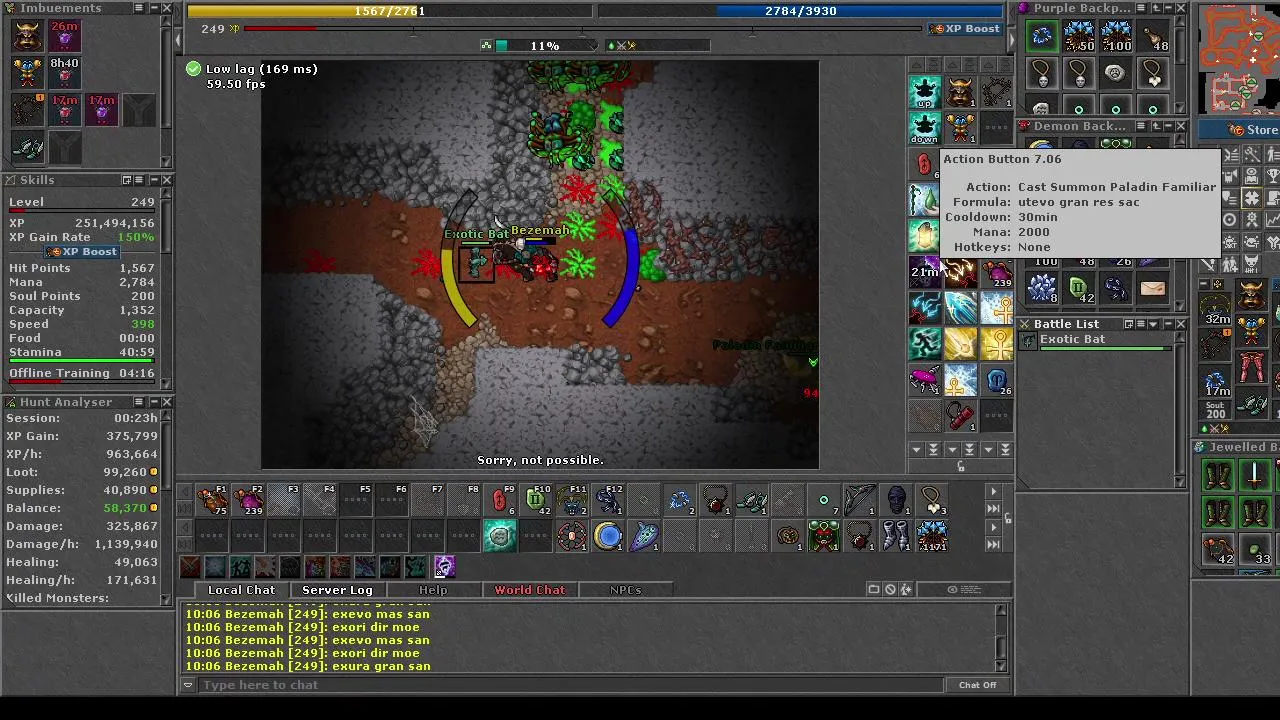Open the chat channel dropdown arrow
Screen dimensions: 1280x720
tap(188, 685)
